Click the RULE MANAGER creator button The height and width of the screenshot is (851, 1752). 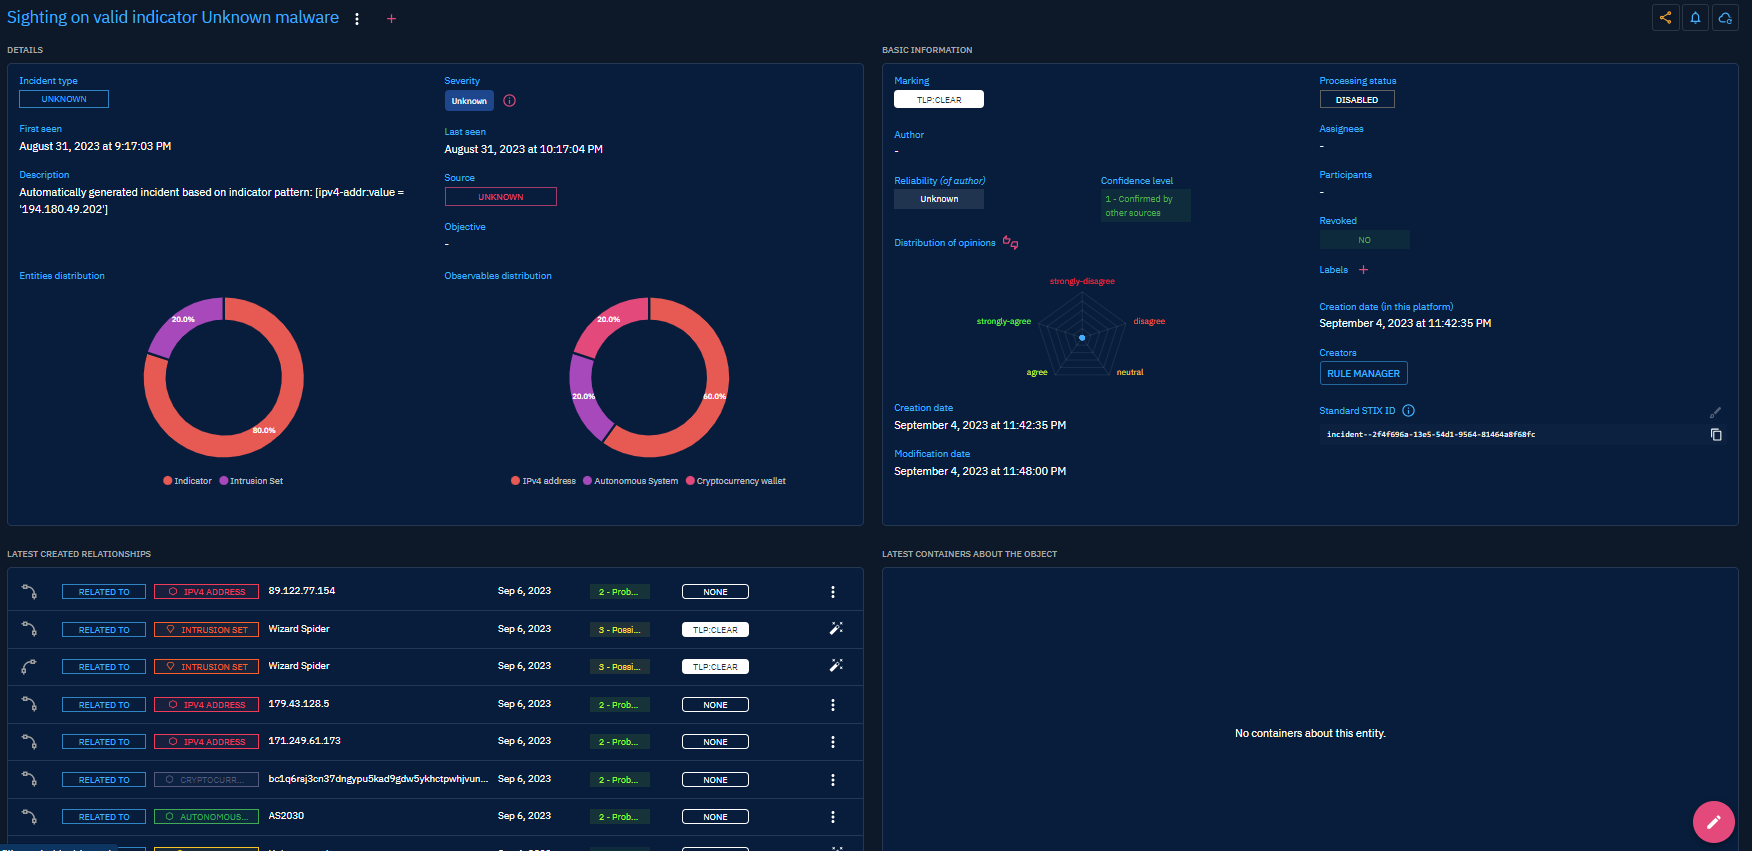tap(1363, 374)
